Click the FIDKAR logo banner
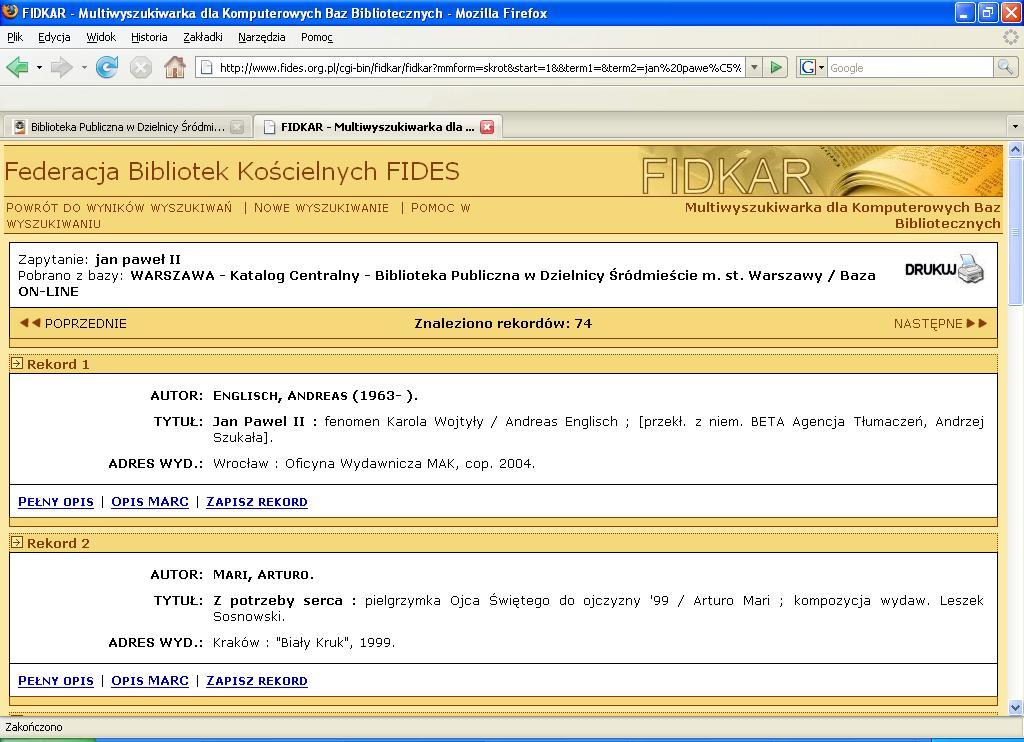 (x=821, y=171)
